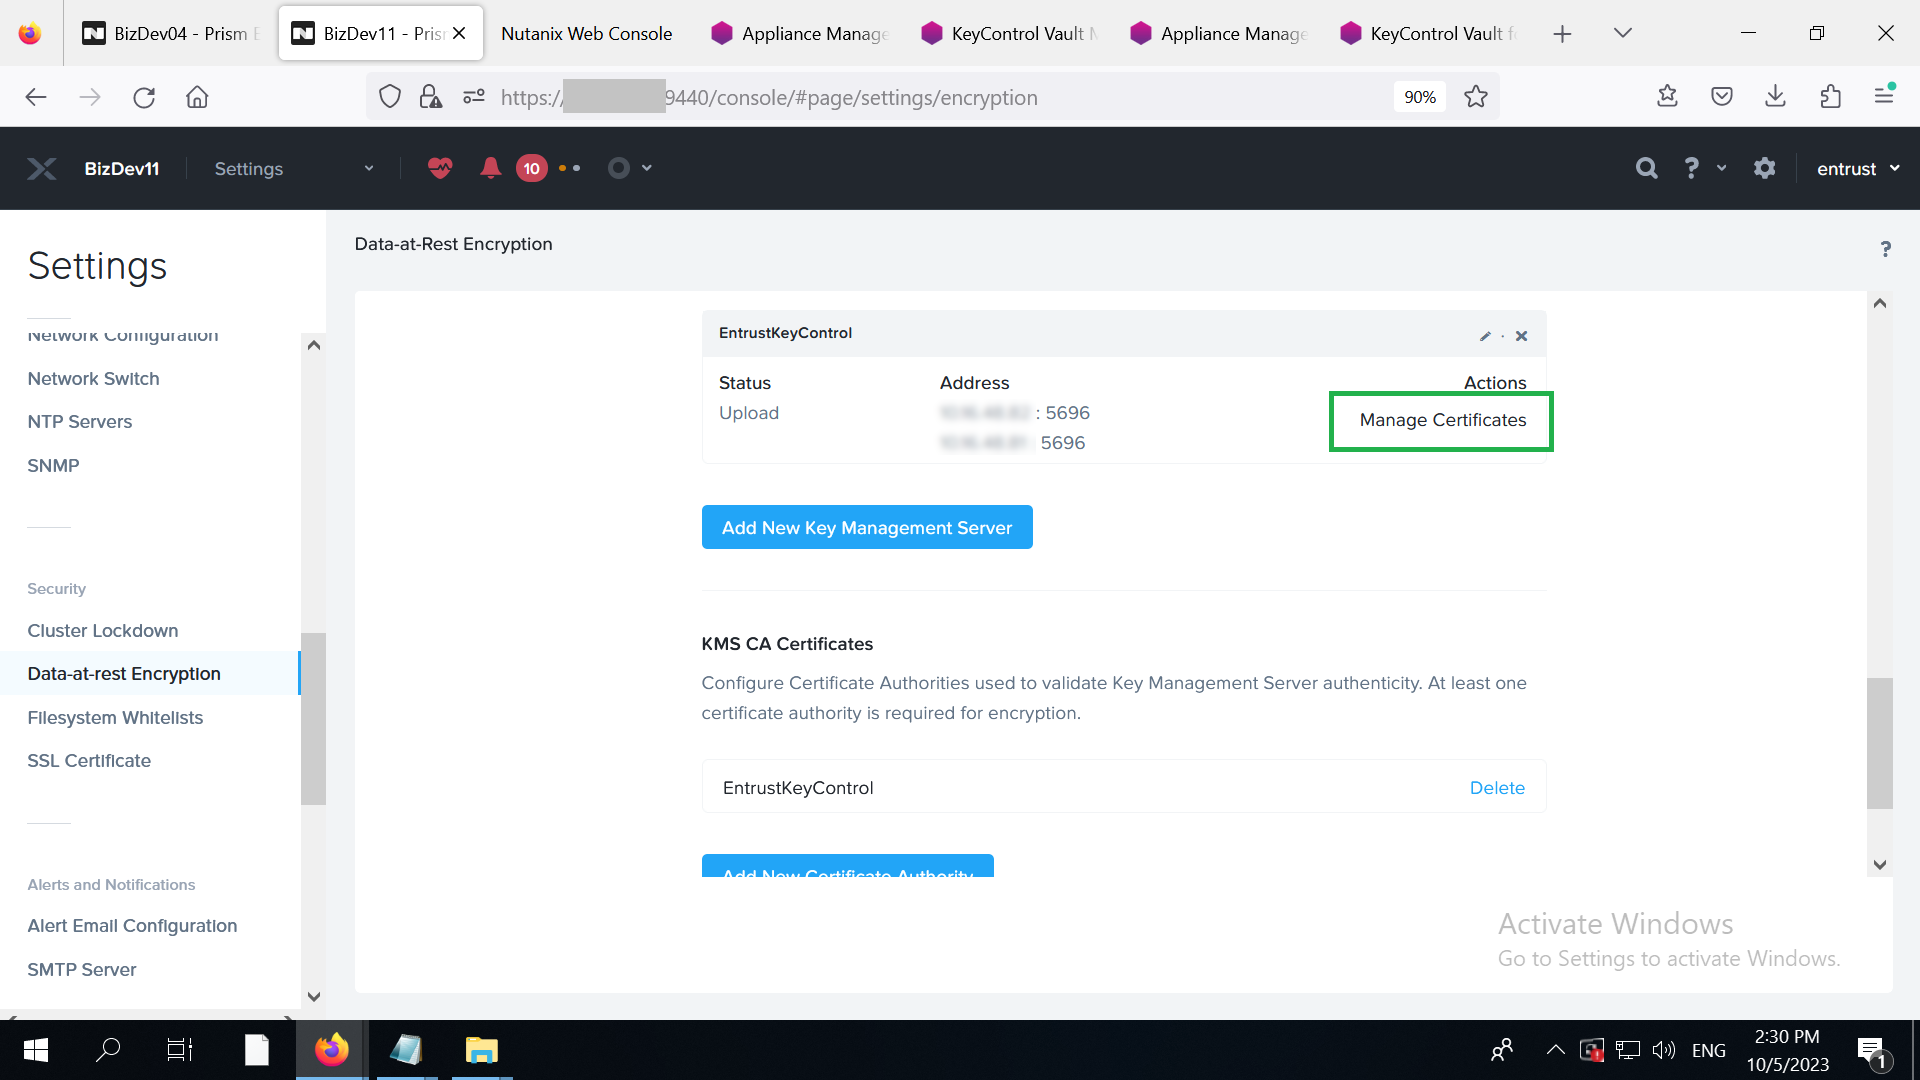Image resolution: width=1920 pixels, height=1080 pixels.
Task: Open File Explorer from taskbar
Action: pyautogui.click(x=481, y=1050)
